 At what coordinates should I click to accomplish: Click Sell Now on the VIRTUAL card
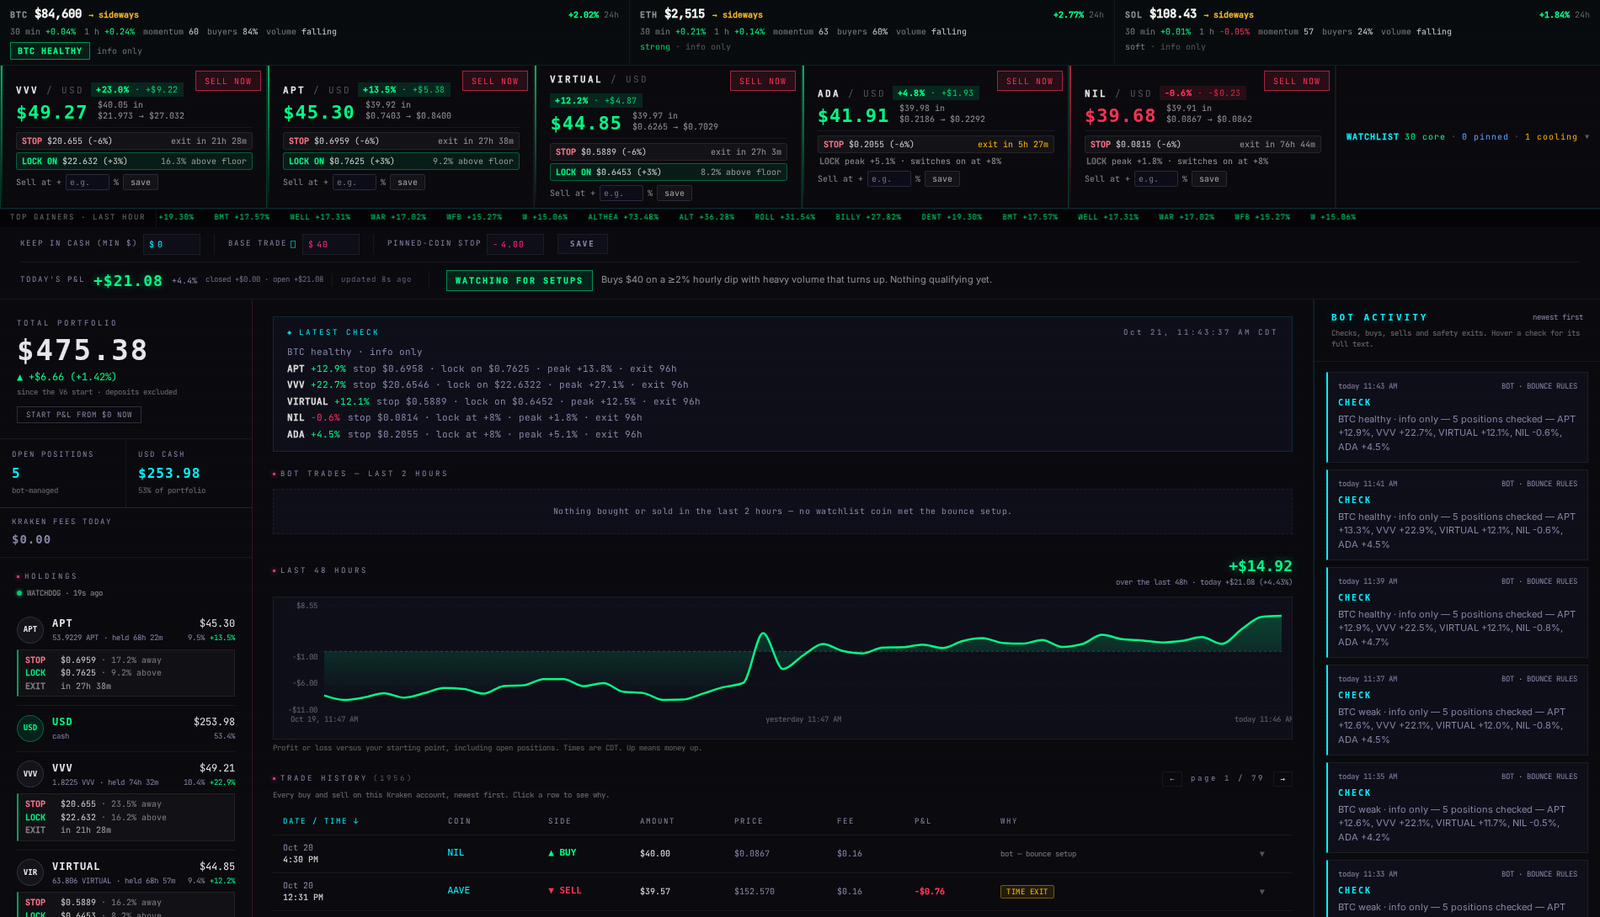tap(763, 81)
